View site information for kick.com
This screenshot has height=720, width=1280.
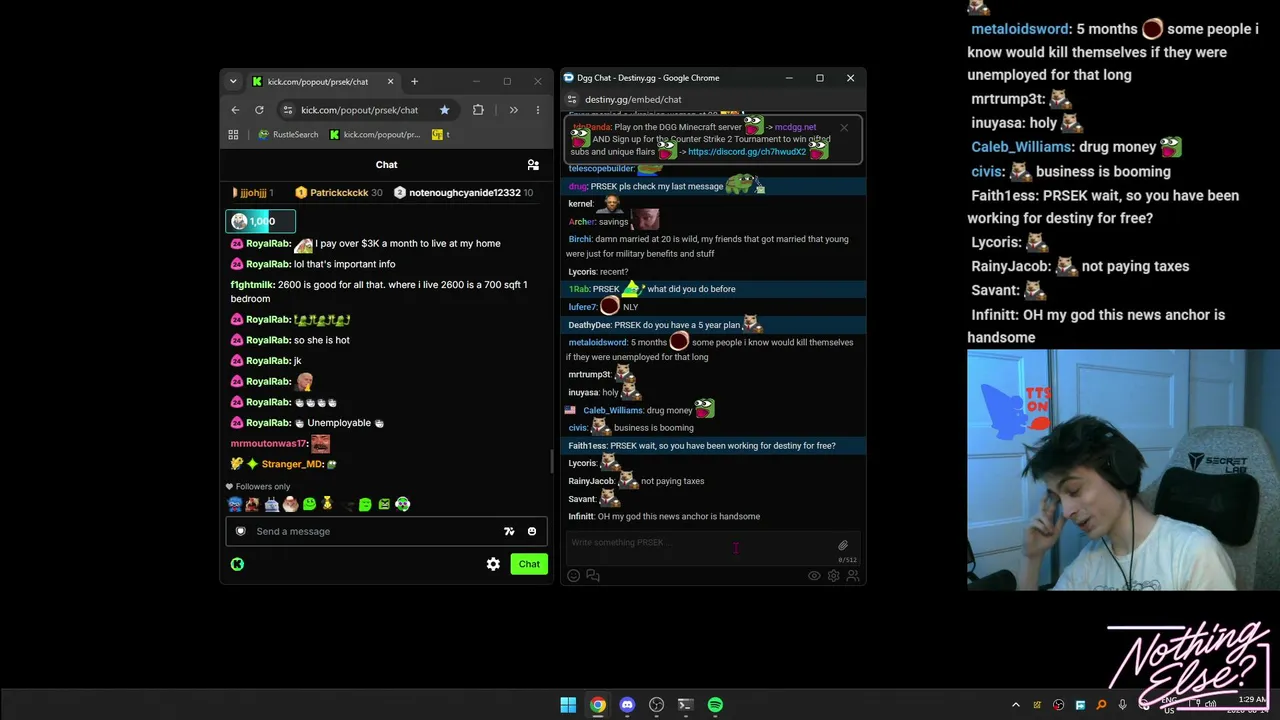click(x=288, y=110)
